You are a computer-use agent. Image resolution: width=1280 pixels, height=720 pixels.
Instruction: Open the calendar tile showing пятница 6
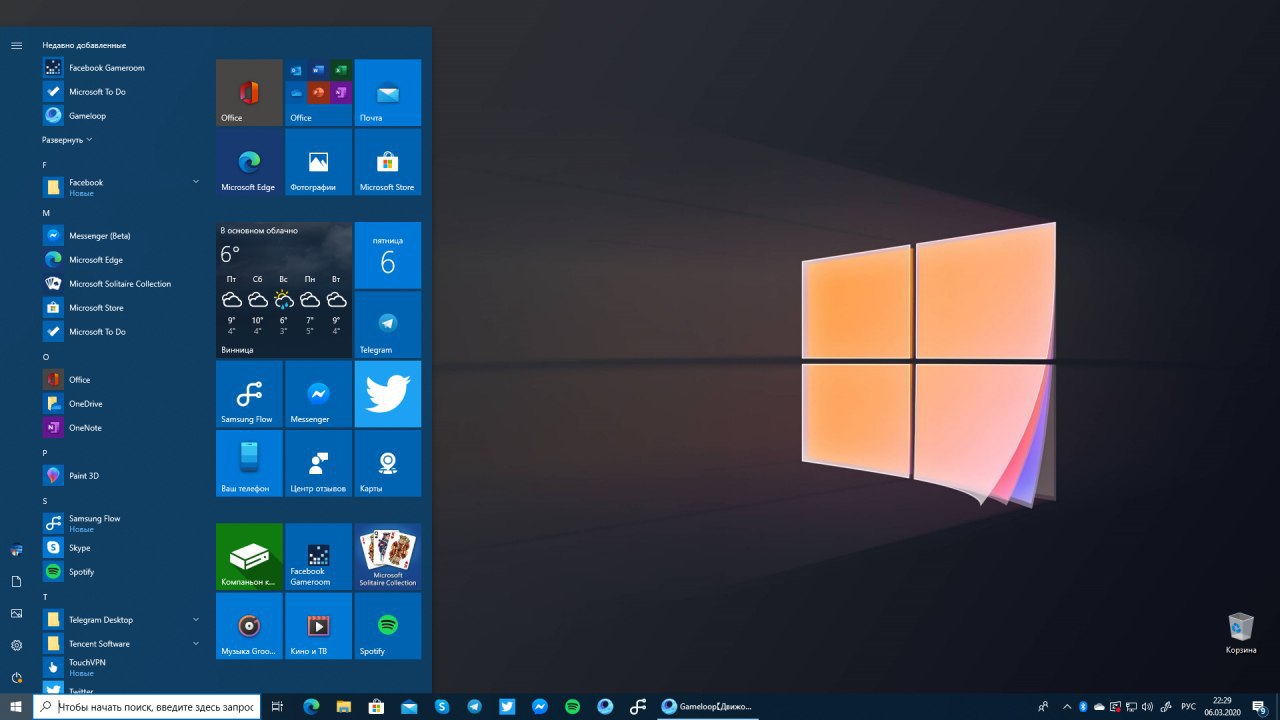[x=388, y=255]
